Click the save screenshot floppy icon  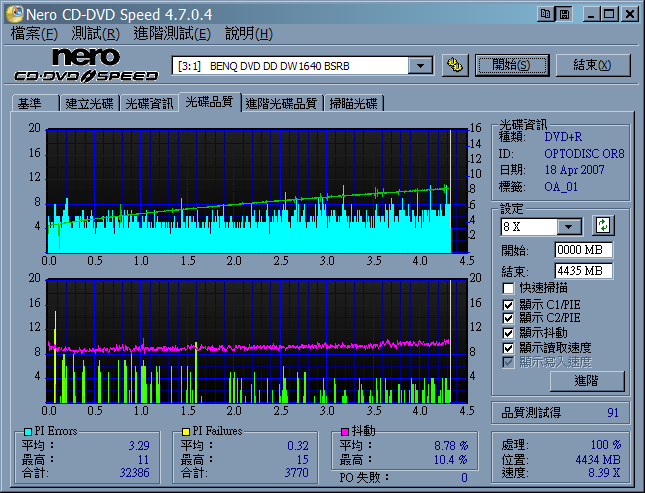pyautogui.click(x=564, y=14)
